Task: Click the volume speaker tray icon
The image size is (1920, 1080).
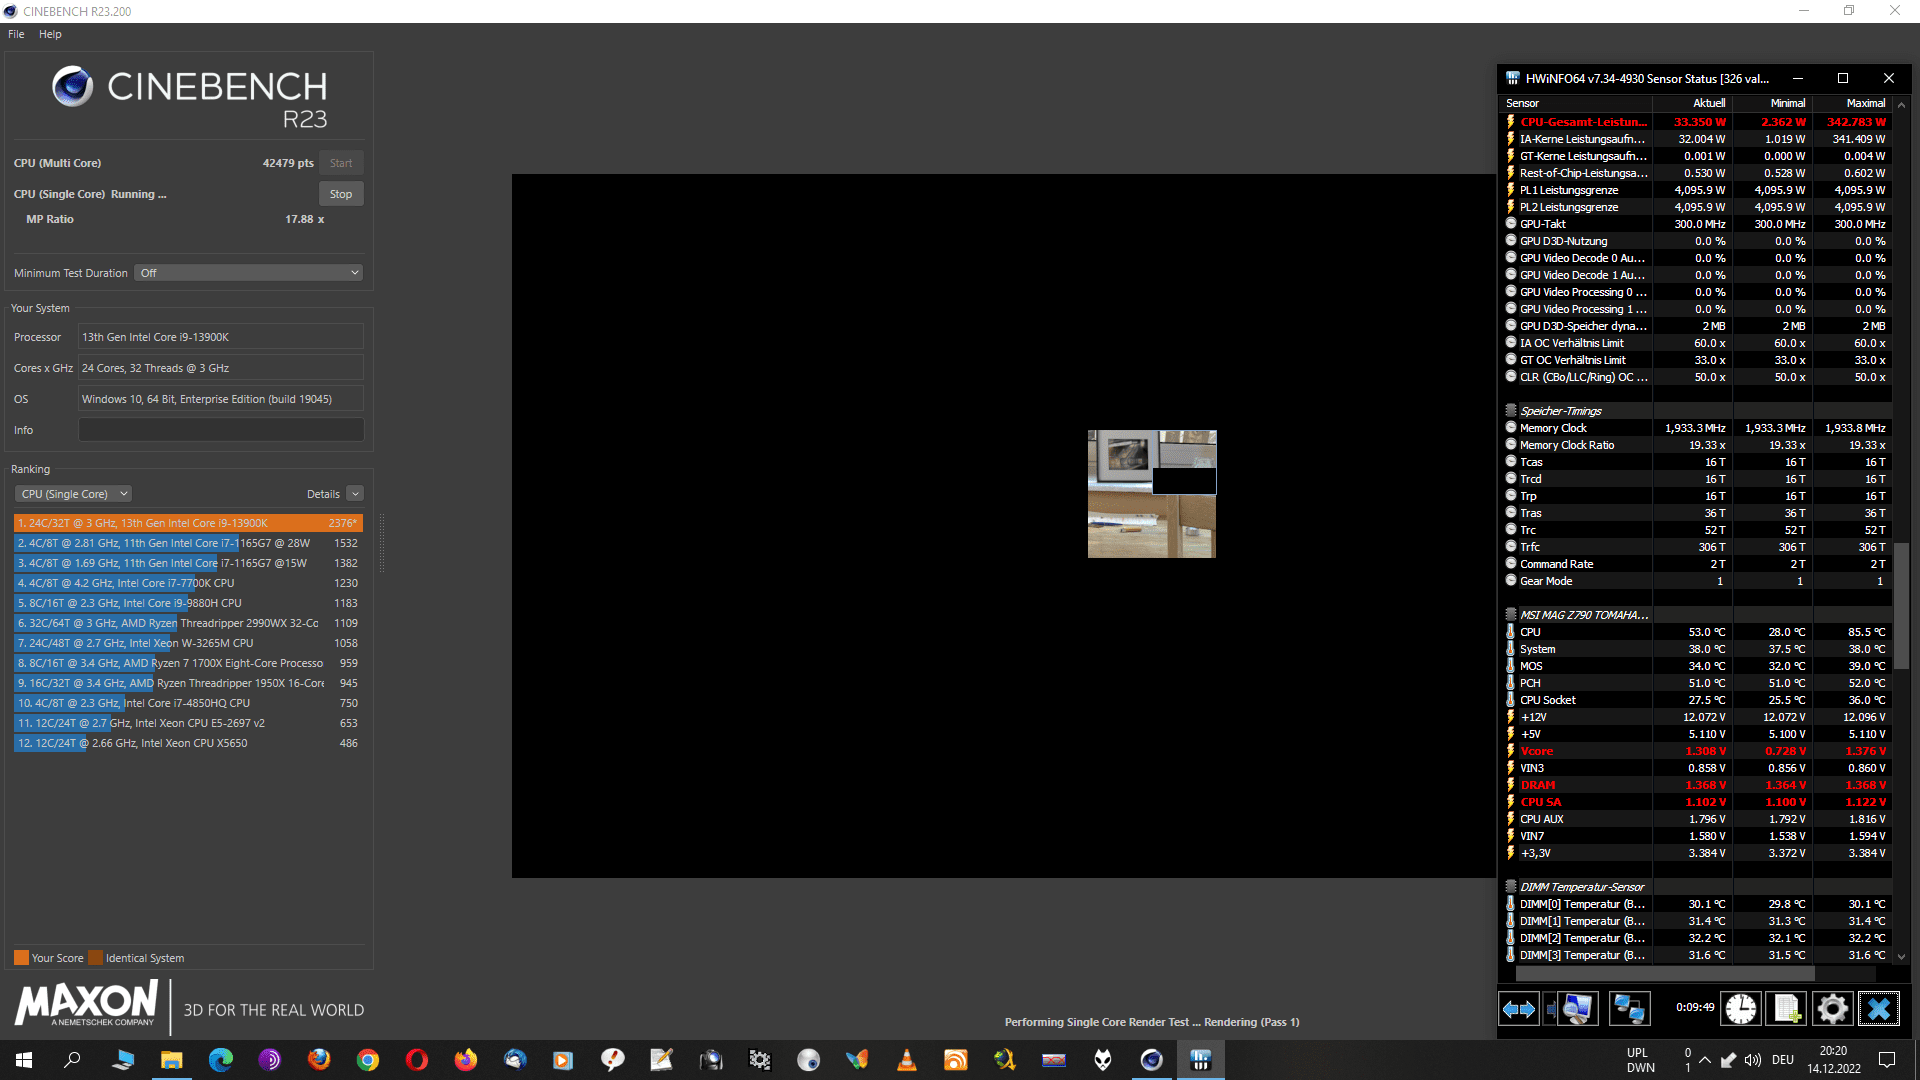Action: click(x=1752, y=1060)
